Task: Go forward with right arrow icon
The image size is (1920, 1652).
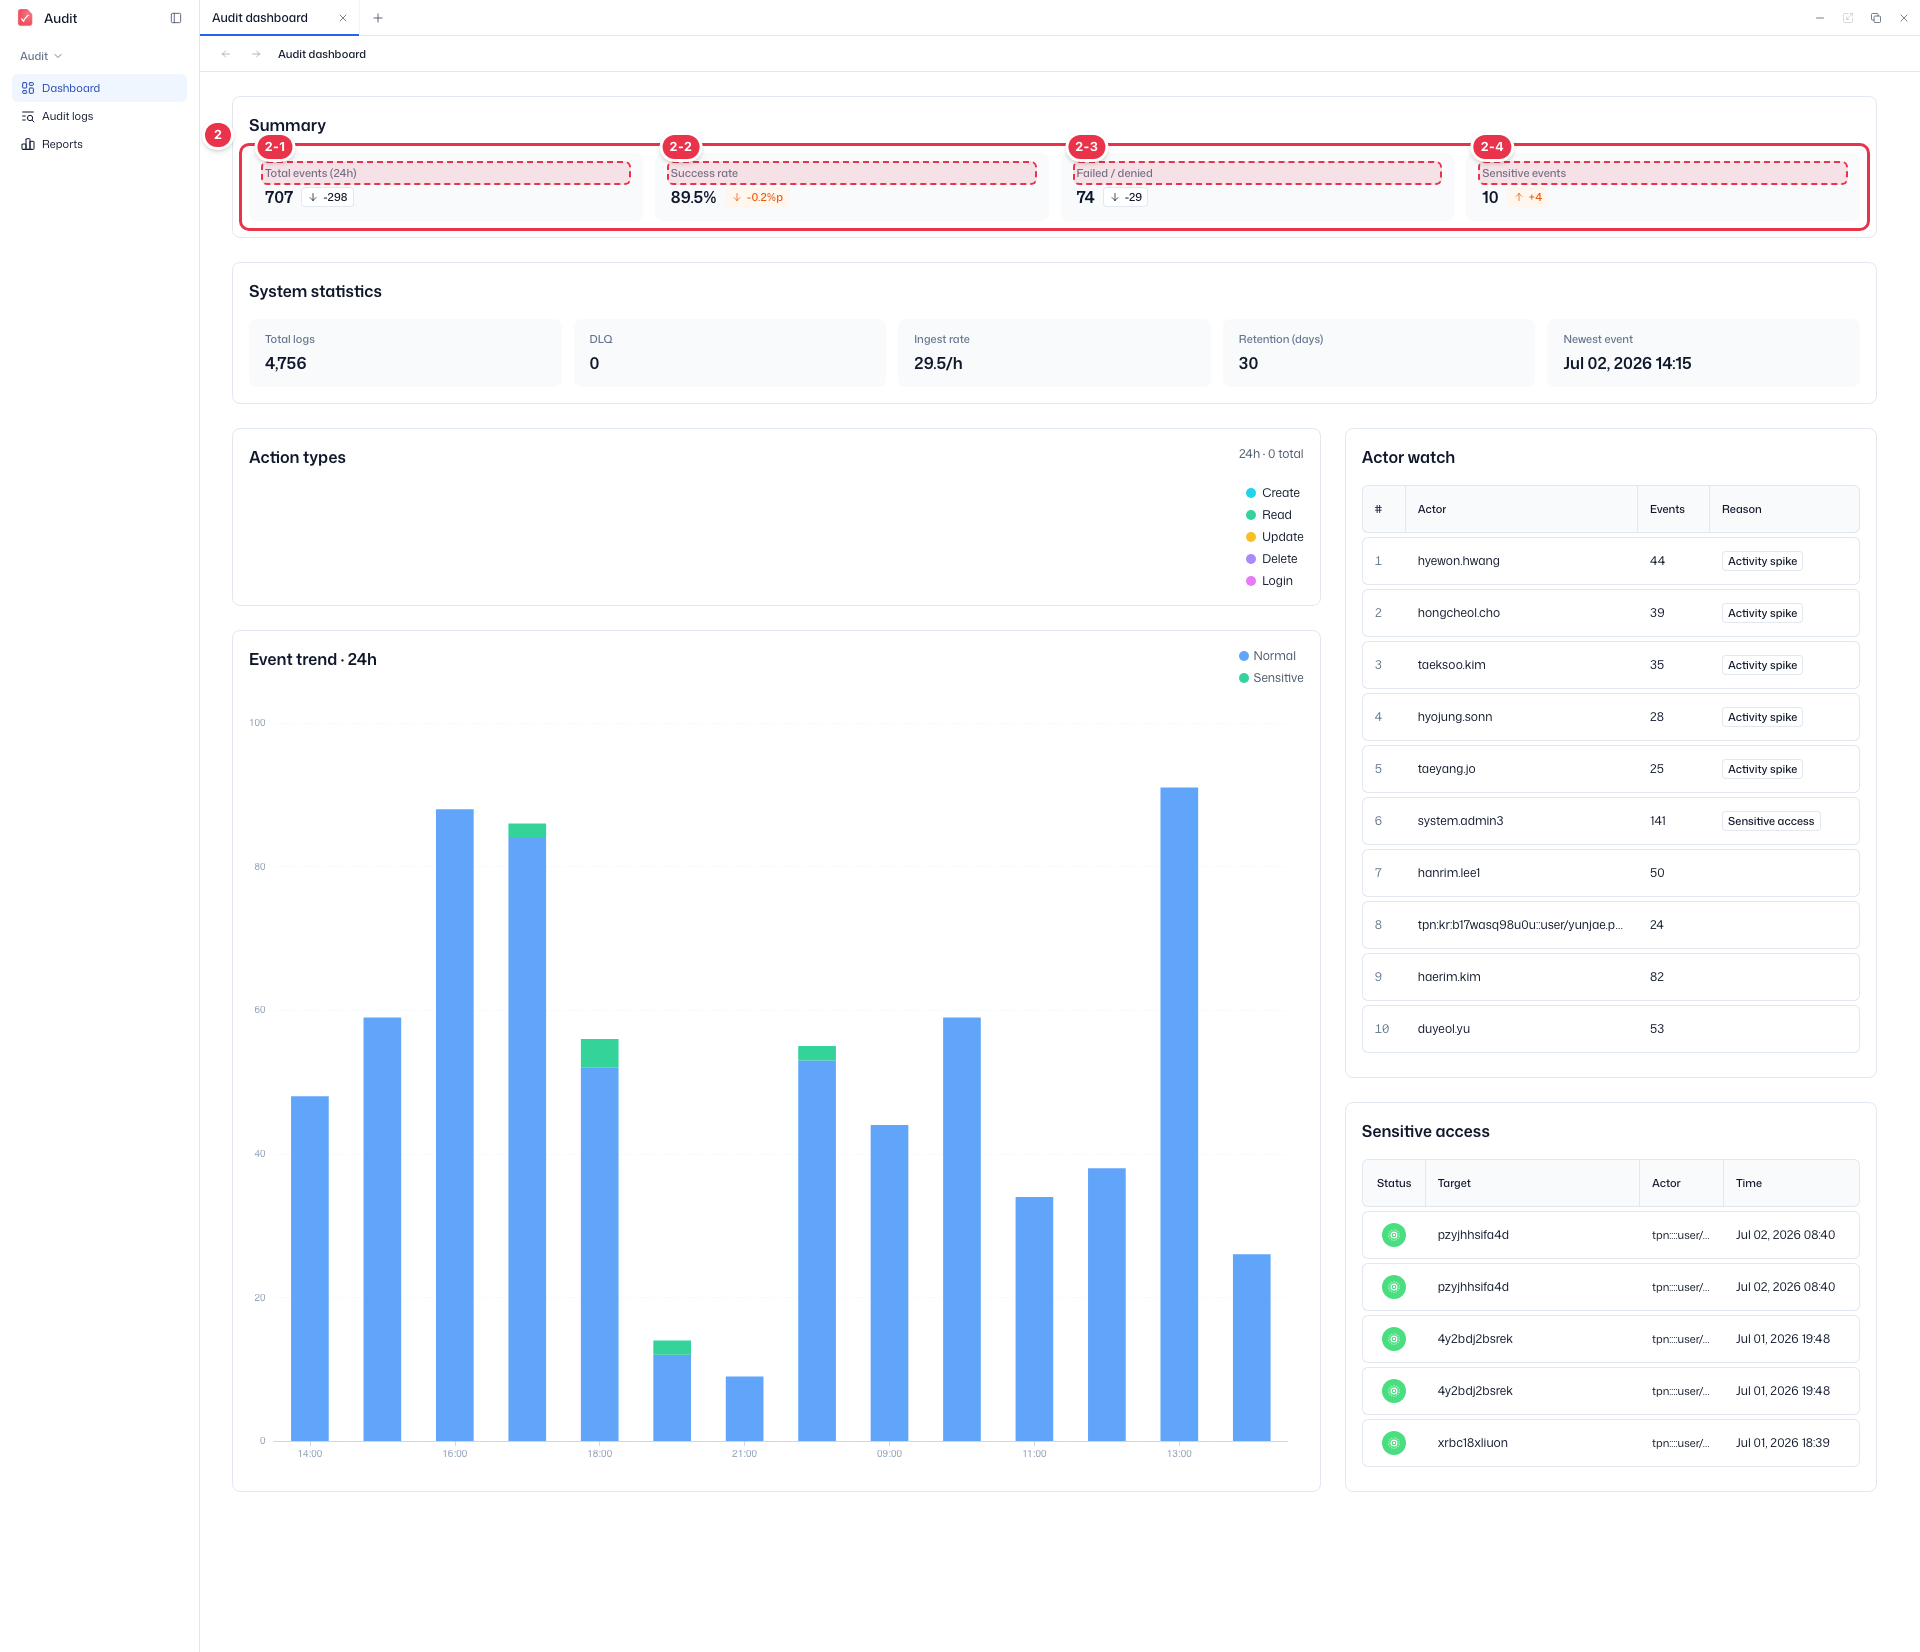Action: [256, 54]
